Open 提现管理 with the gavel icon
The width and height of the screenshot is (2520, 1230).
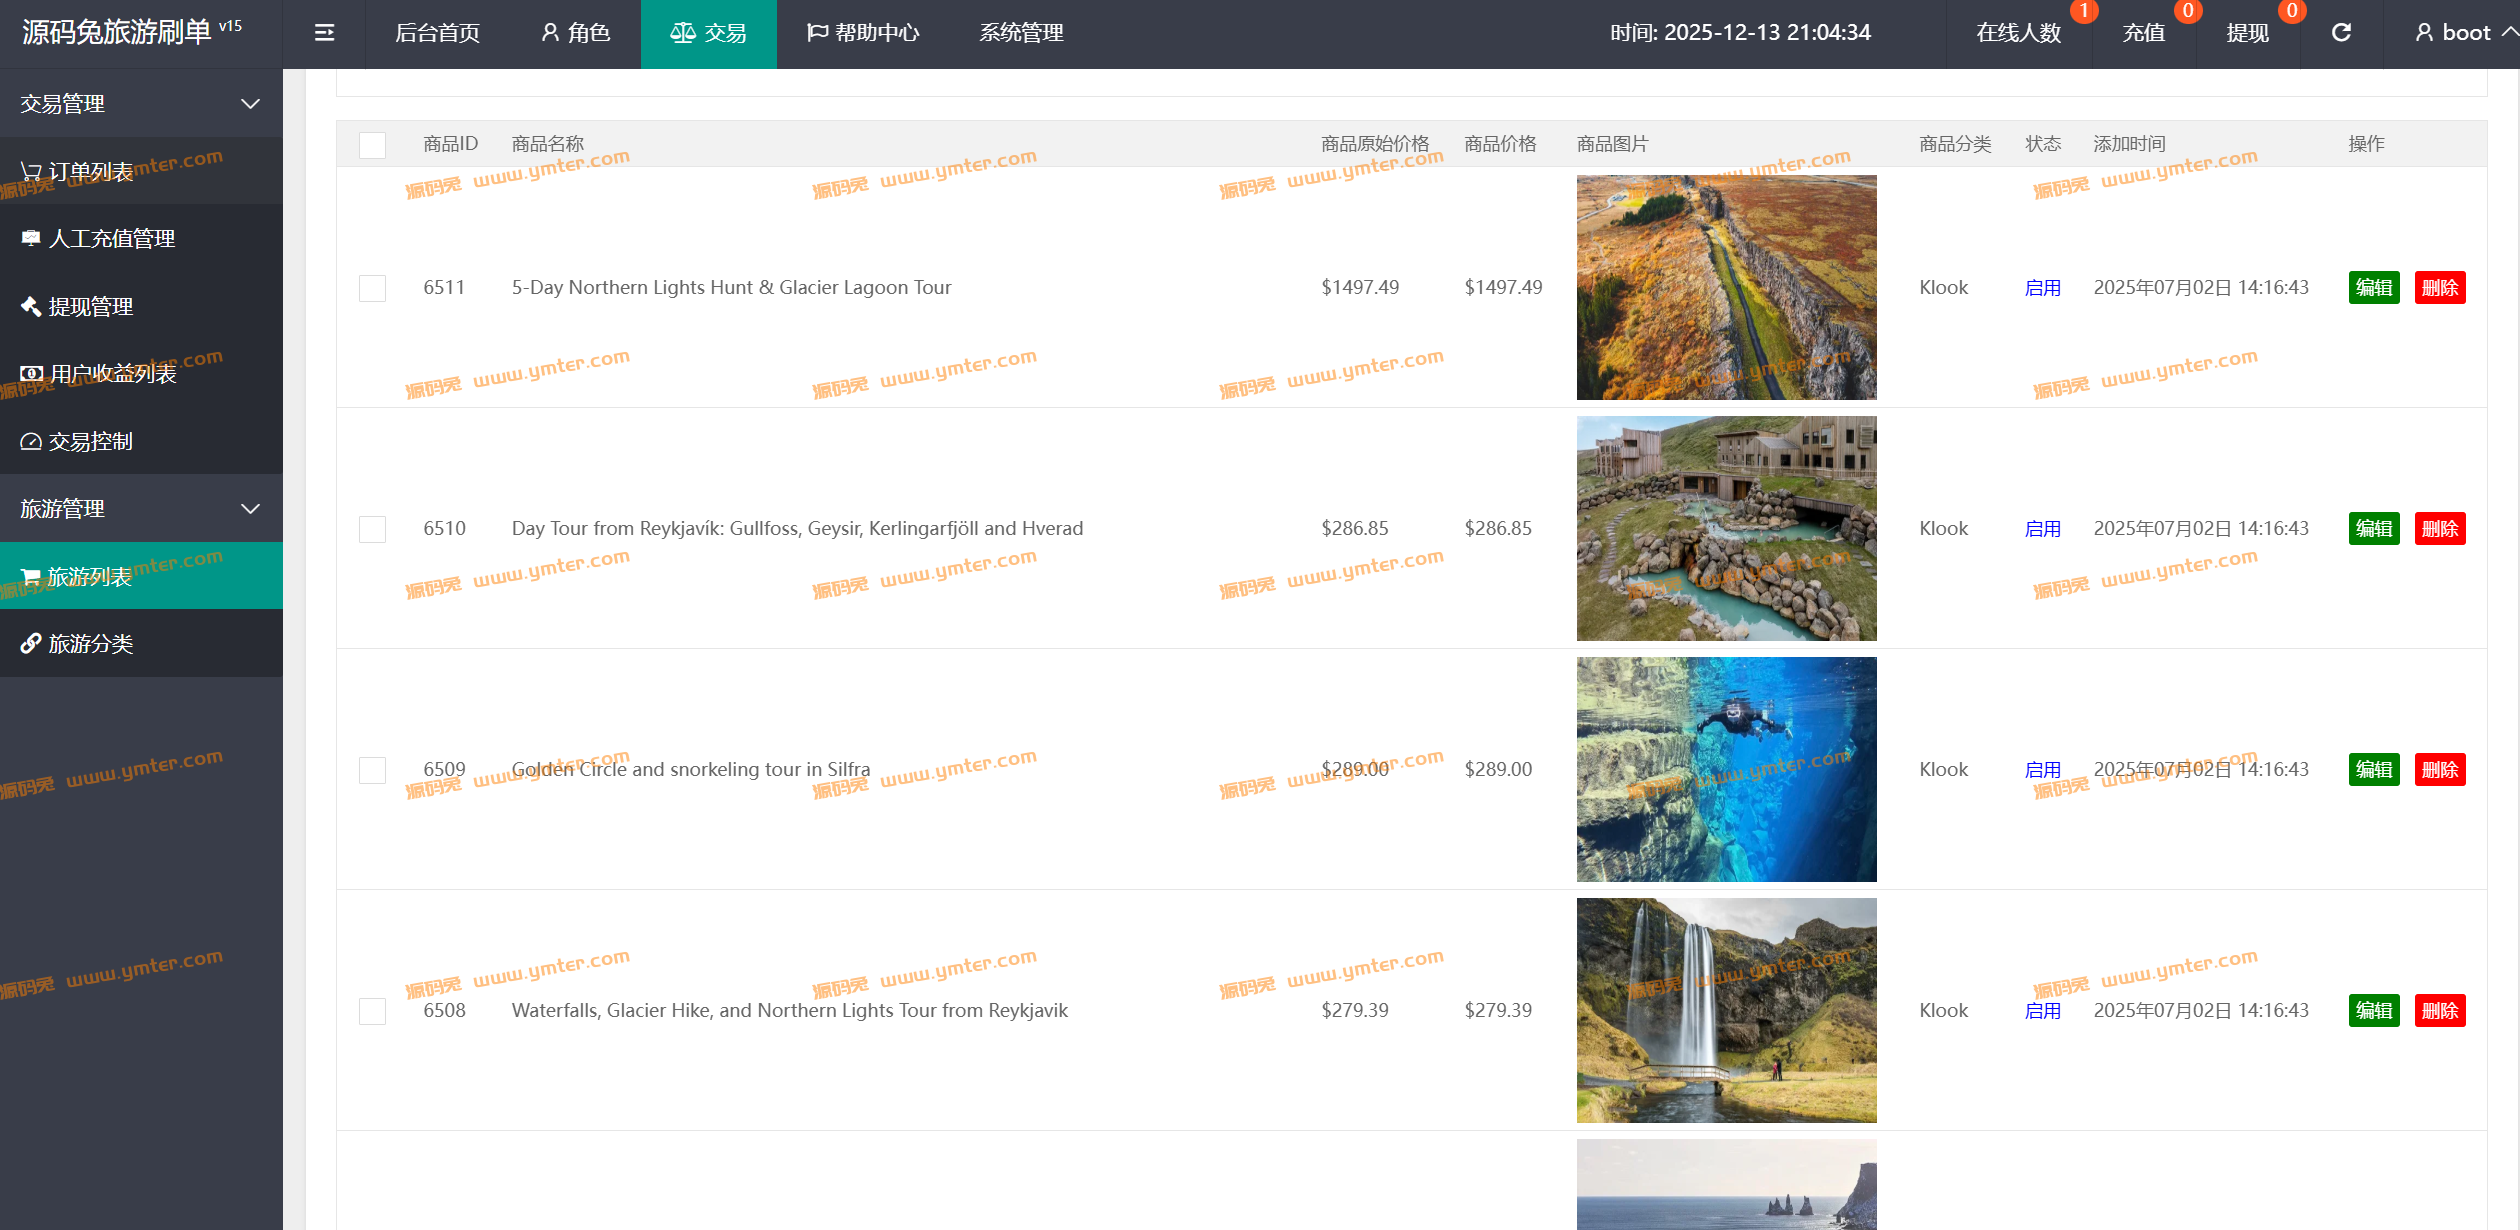point(90,307)
